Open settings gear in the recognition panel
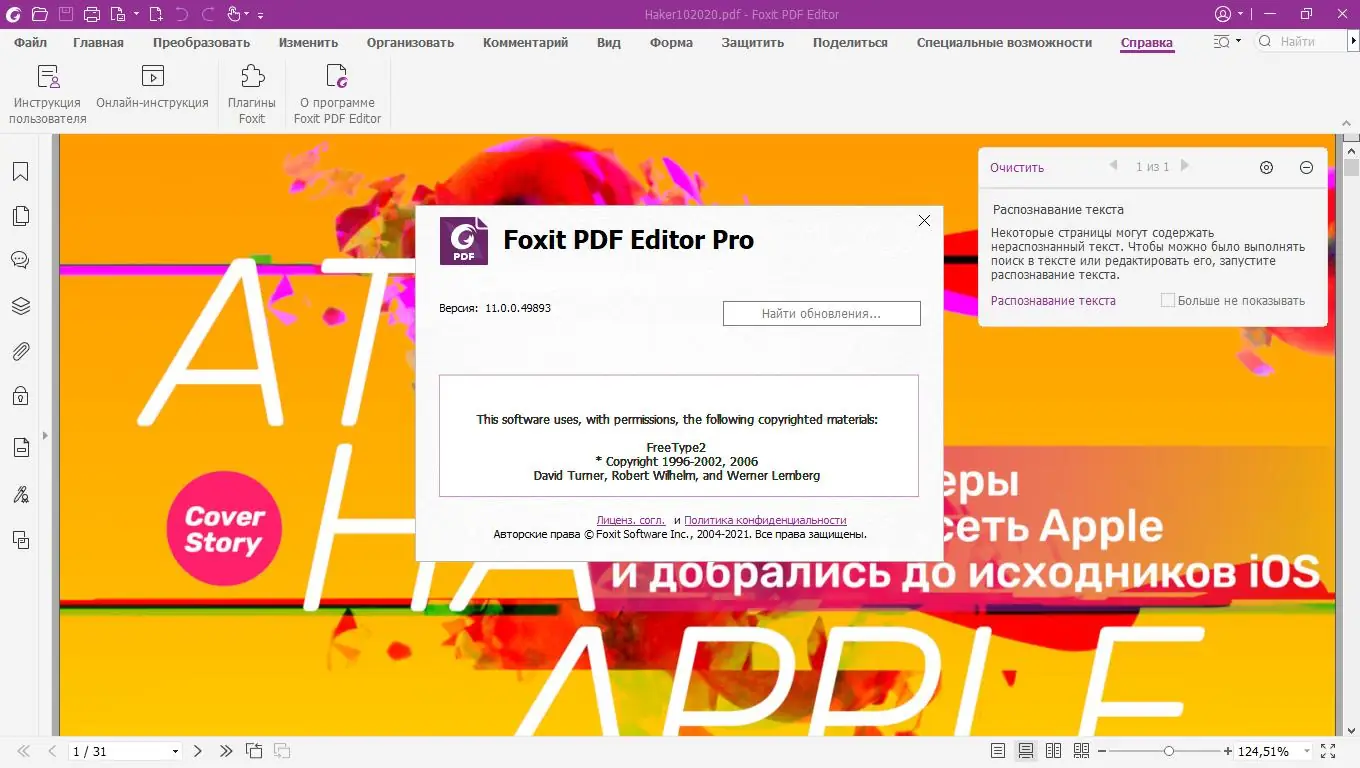The width and height of the screenshot is (1360, 768). tap(1266, 167)
